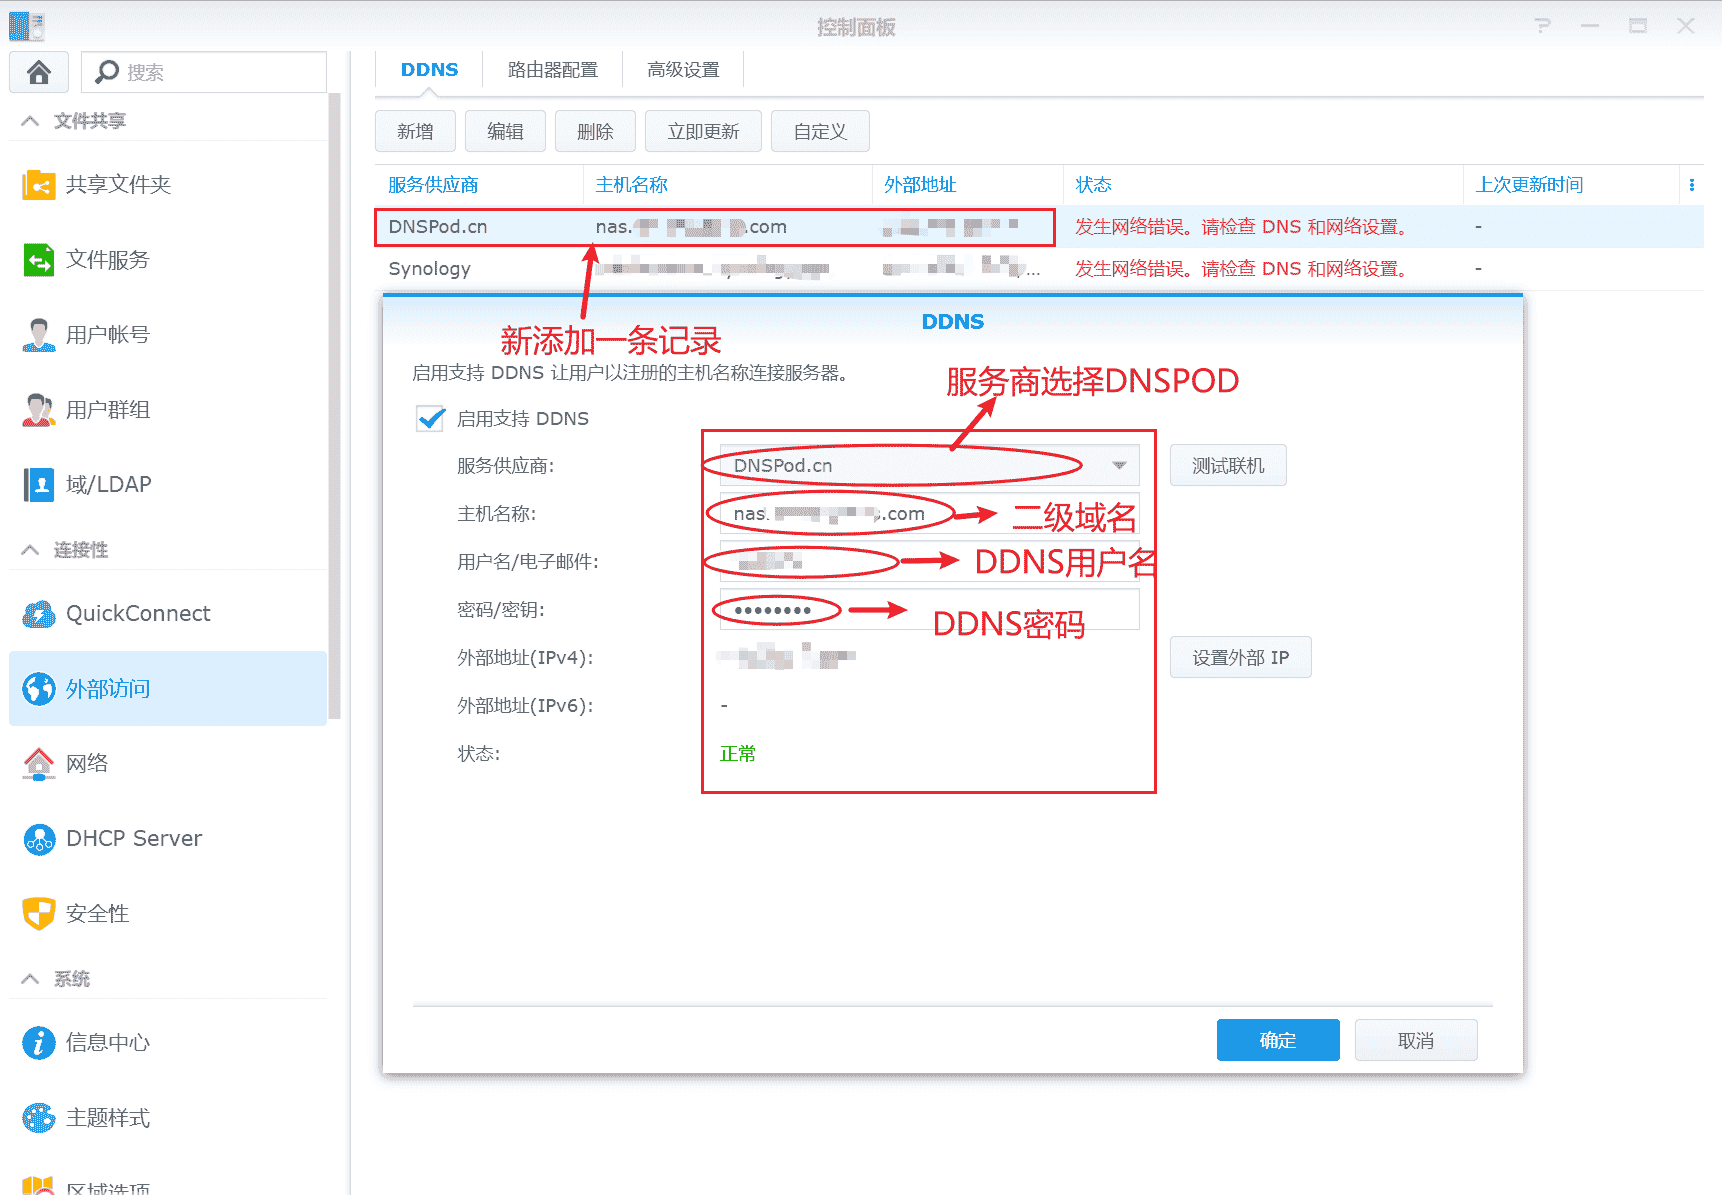
Task: Confirm with the 确定 button
Action: (x=1278, y=1040)
